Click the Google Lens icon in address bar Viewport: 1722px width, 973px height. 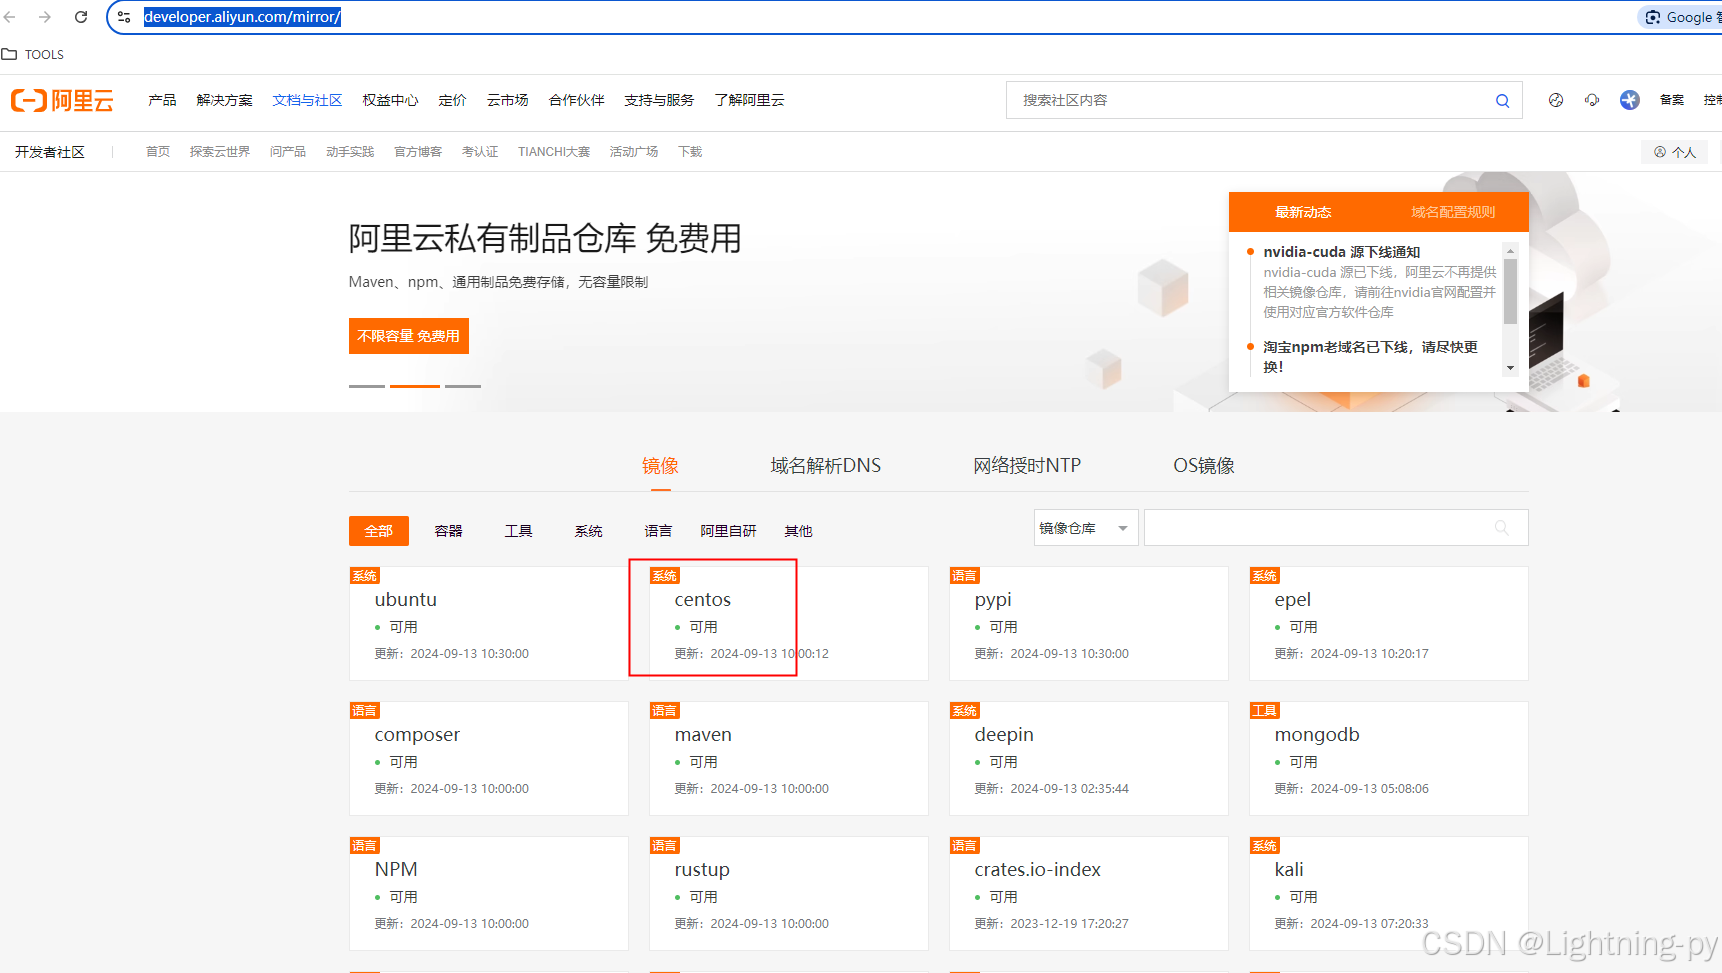tap(1654, 17)
